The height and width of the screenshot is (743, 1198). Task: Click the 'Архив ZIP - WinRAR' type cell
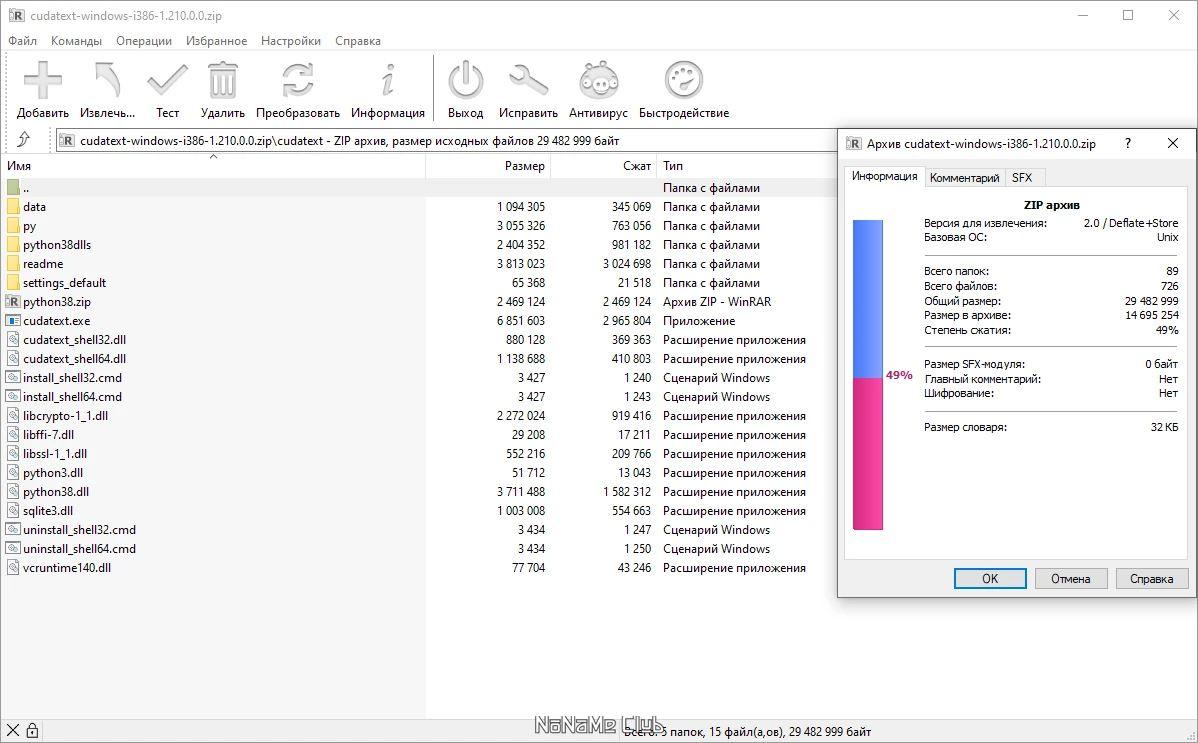coord(717,302)
